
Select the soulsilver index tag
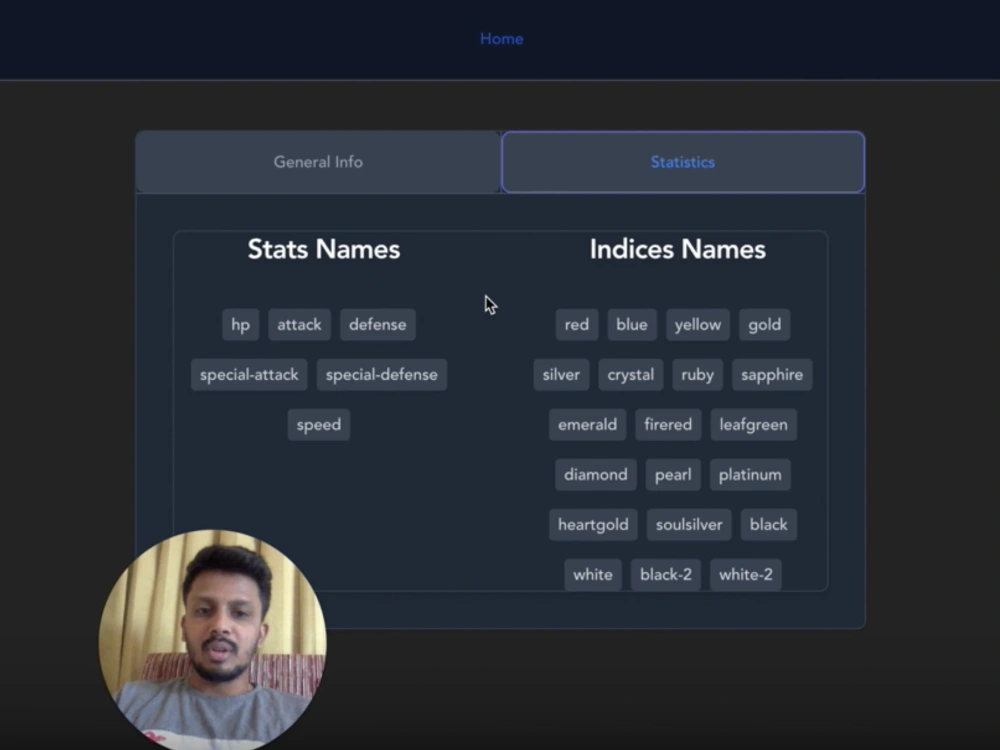[x=689, y=525]
